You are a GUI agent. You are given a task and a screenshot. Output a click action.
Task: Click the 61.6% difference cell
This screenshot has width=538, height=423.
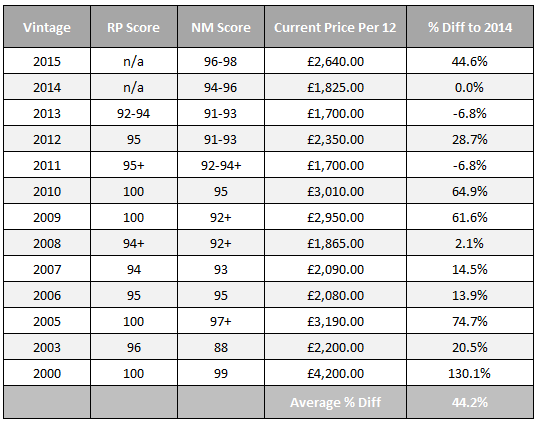click(470, 217)
